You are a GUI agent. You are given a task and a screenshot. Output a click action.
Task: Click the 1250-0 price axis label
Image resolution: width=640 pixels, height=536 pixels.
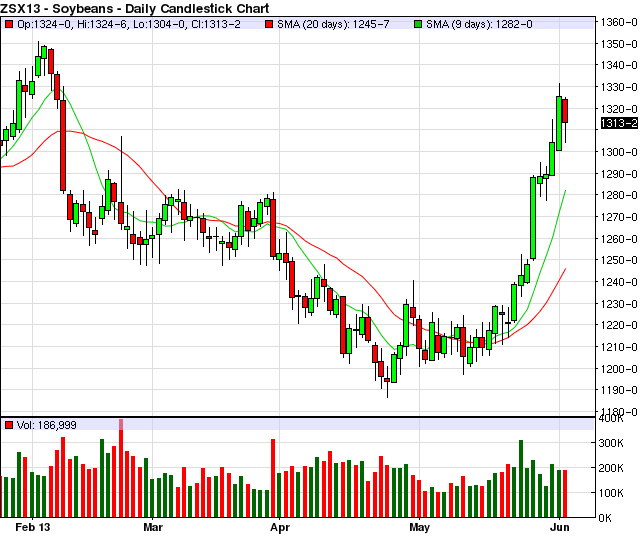click(619, 260)
